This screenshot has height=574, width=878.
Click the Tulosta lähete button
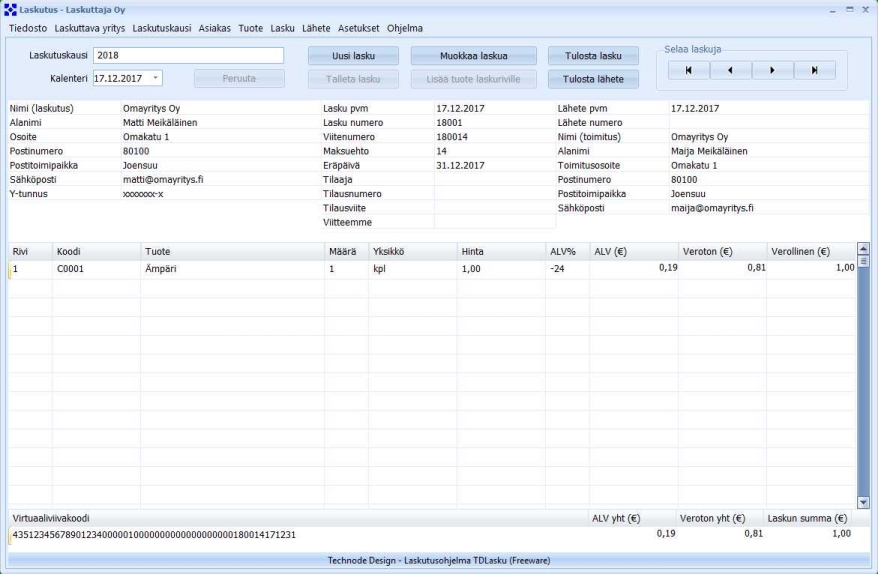tap(593, 79)
